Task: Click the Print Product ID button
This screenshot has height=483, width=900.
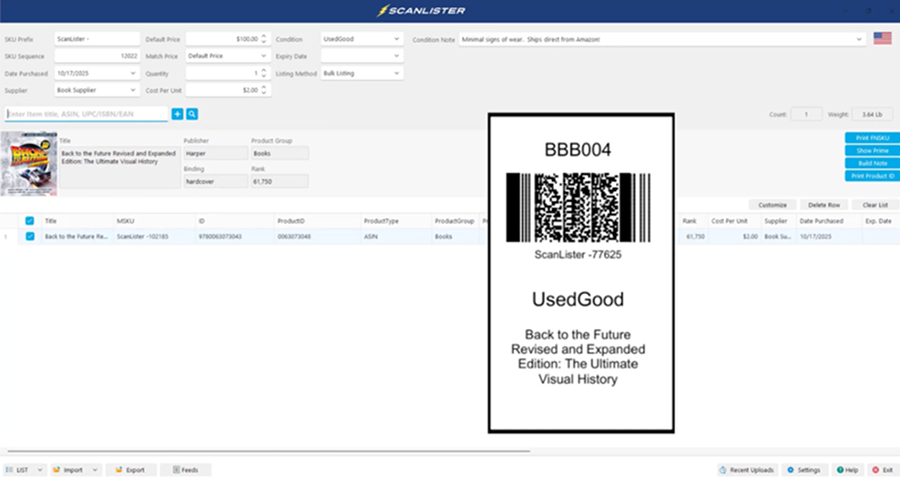Action: (872, 176)
